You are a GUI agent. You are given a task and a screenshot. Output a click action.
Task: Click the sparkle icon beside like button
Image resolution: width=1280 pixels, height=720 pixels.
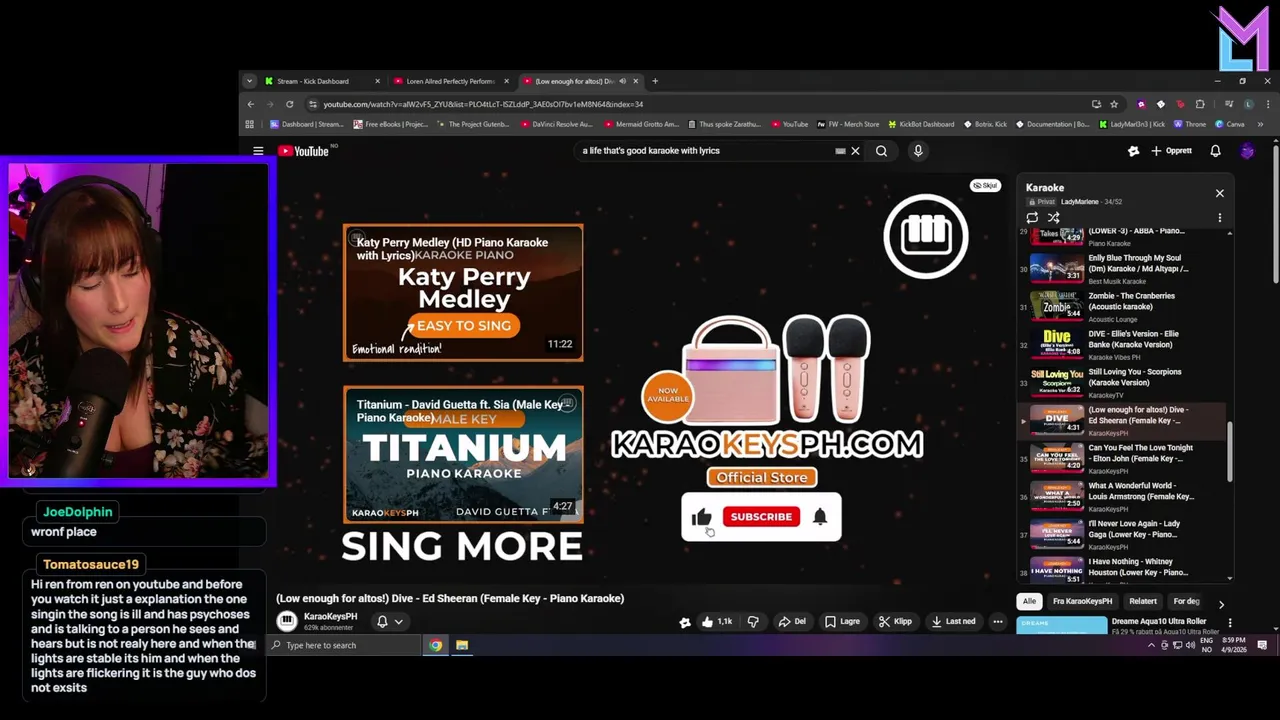(x=685, y=622)
